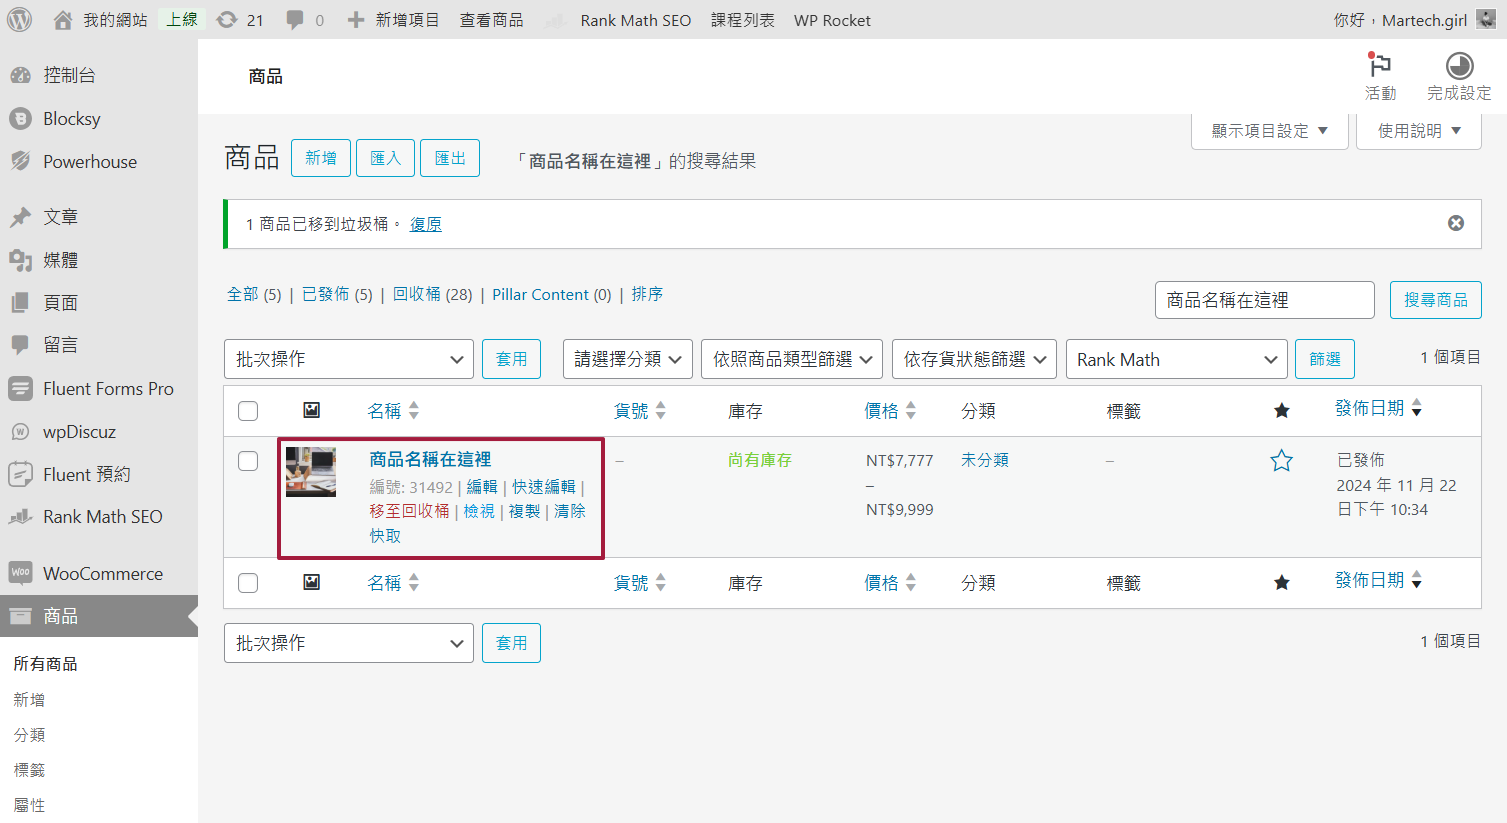Sort by the image thumbnail column header icon
Image resolution: width=1507 pixels, height=823 pixels.
click(312, 410)
